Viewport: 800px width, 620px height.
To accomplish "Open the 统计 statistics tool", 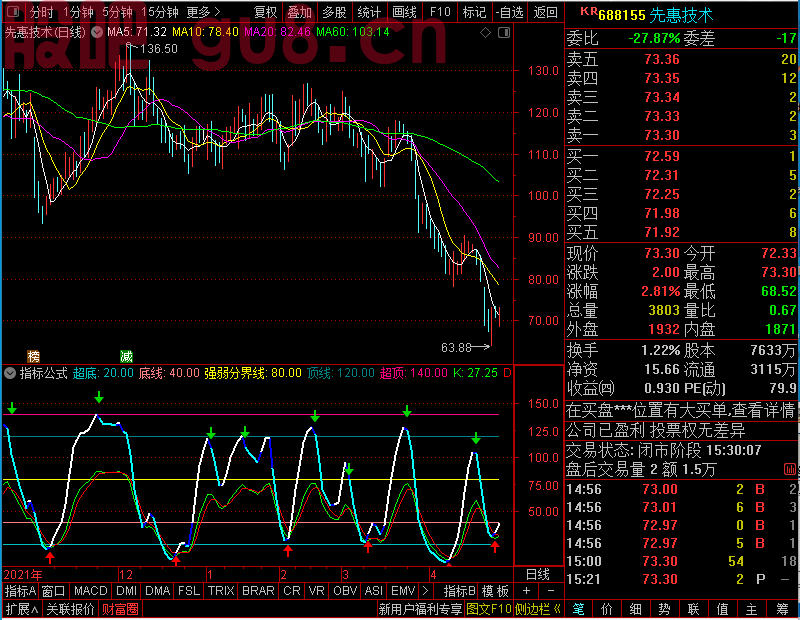I will click(x=369, y=12).
